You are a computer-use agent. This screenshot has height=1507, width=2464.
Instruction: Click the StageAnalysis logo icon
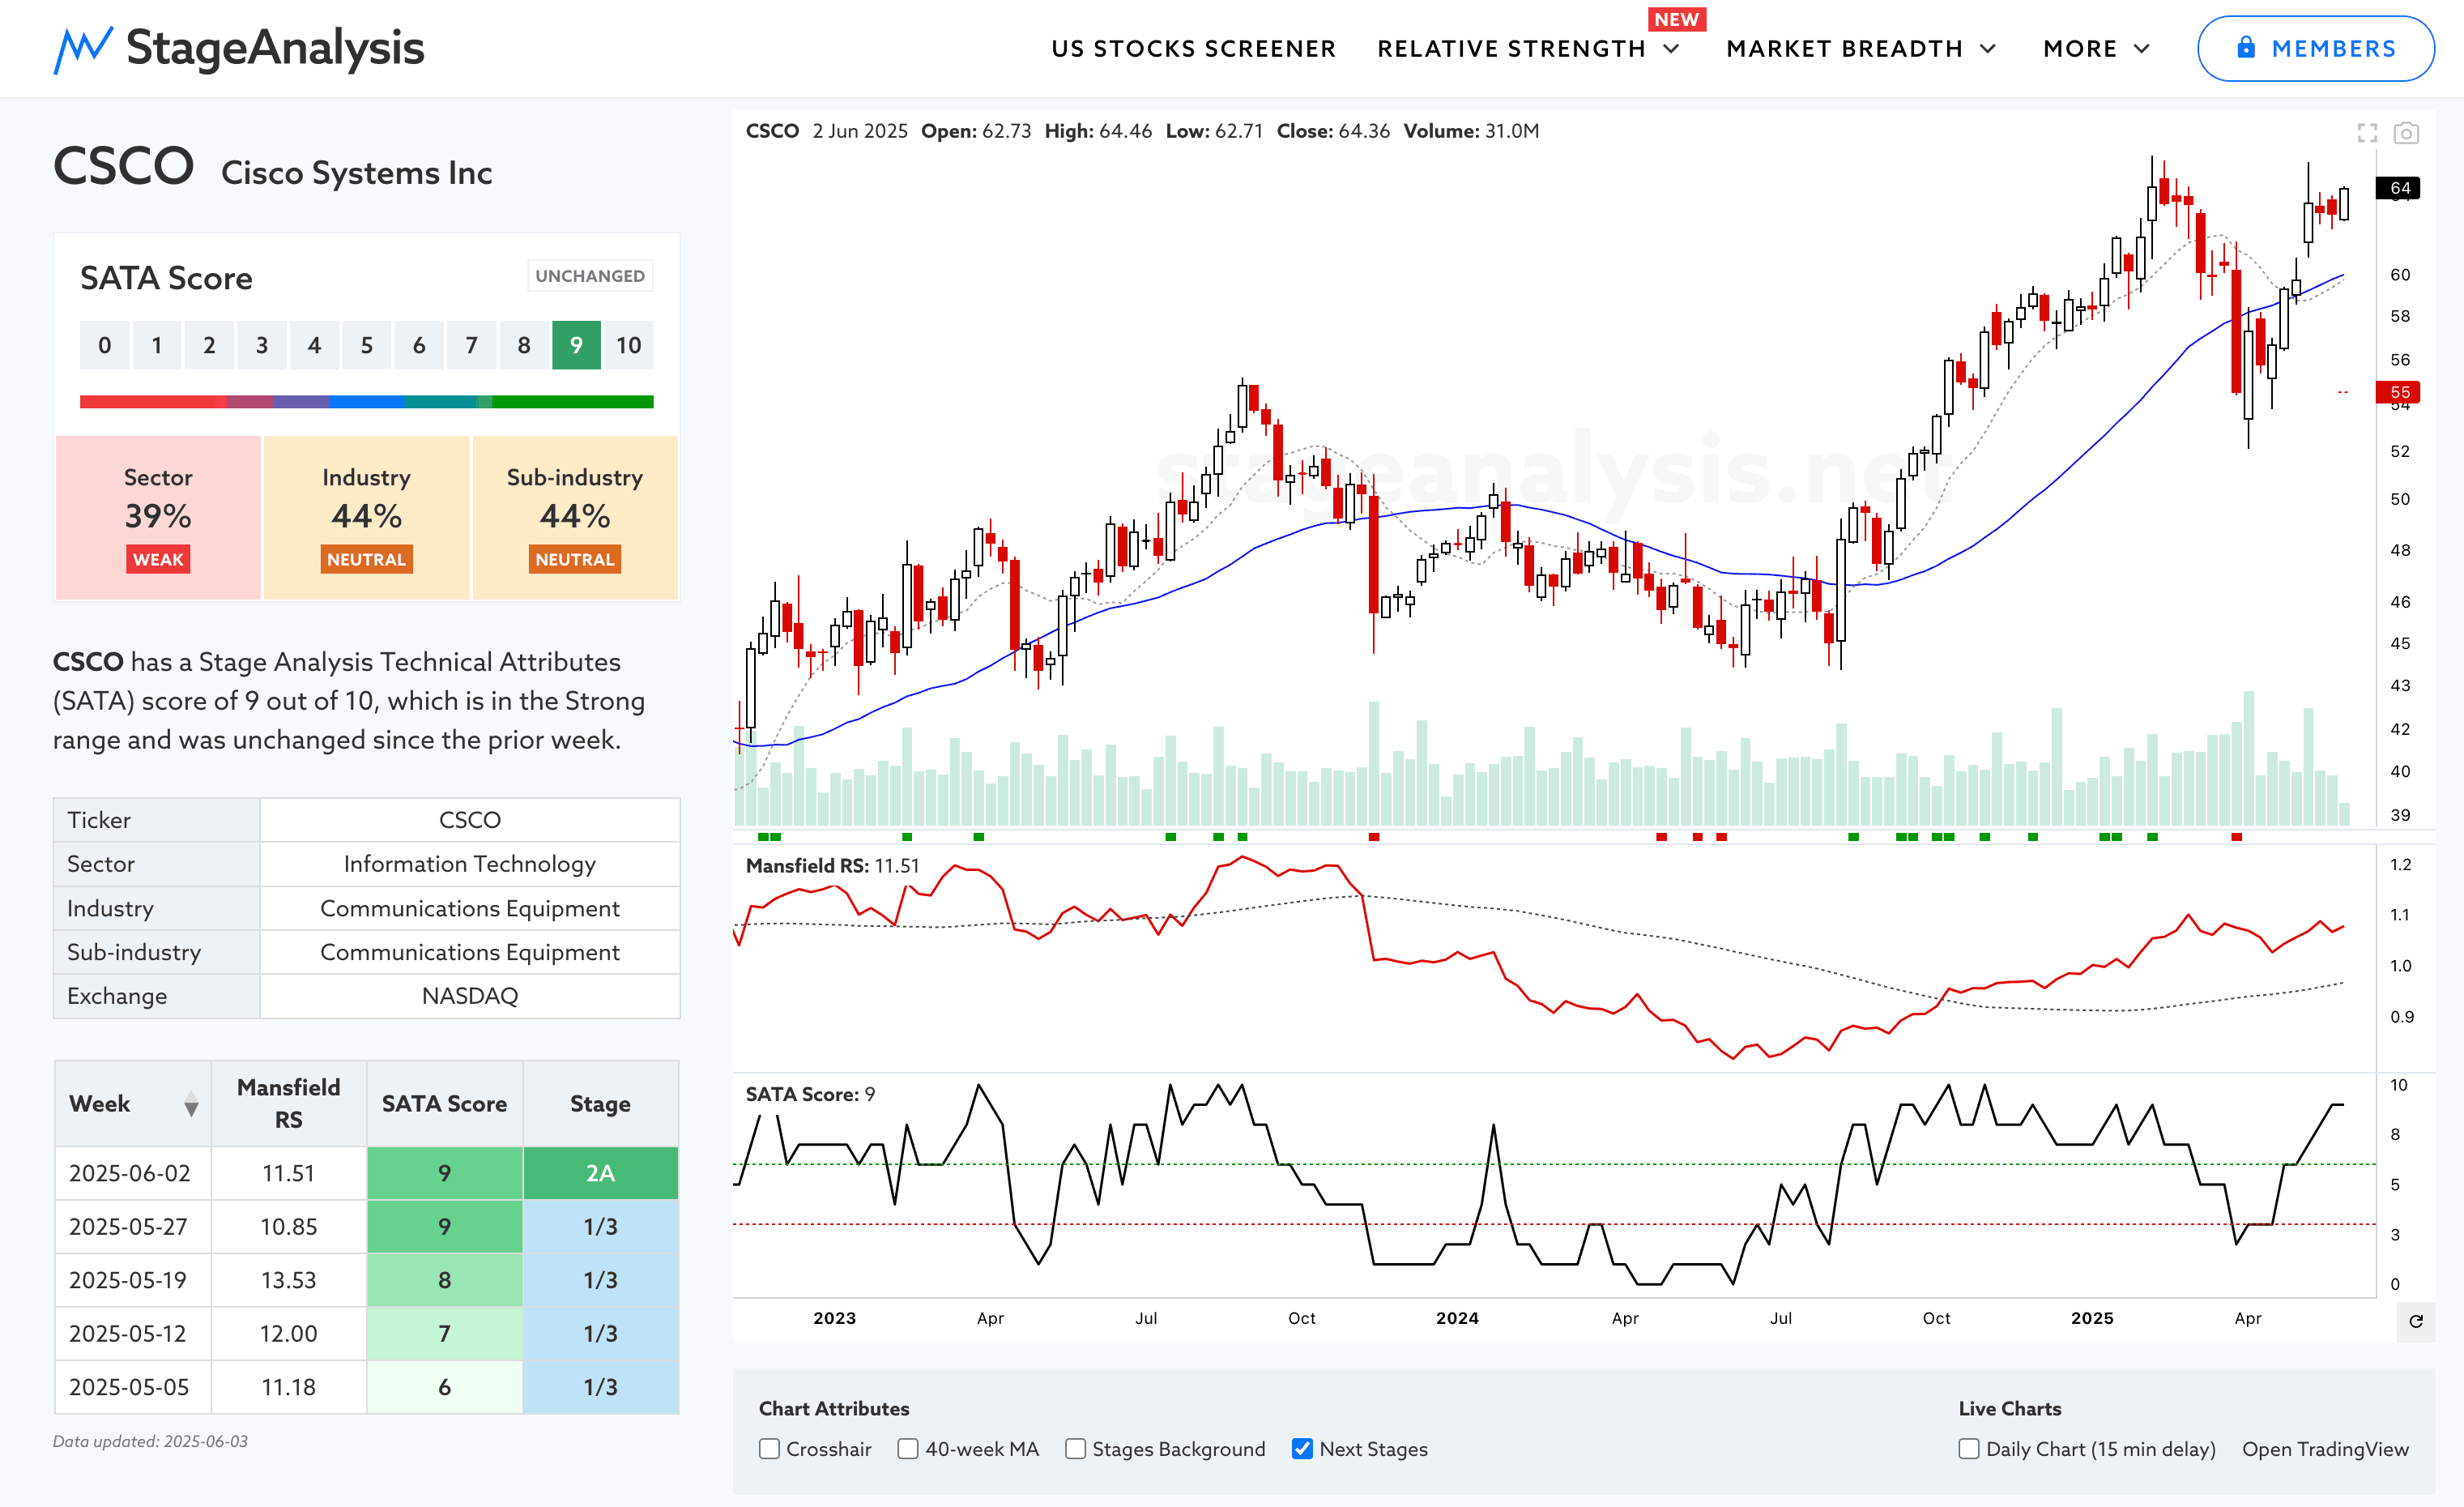click(x=82, y=49)
